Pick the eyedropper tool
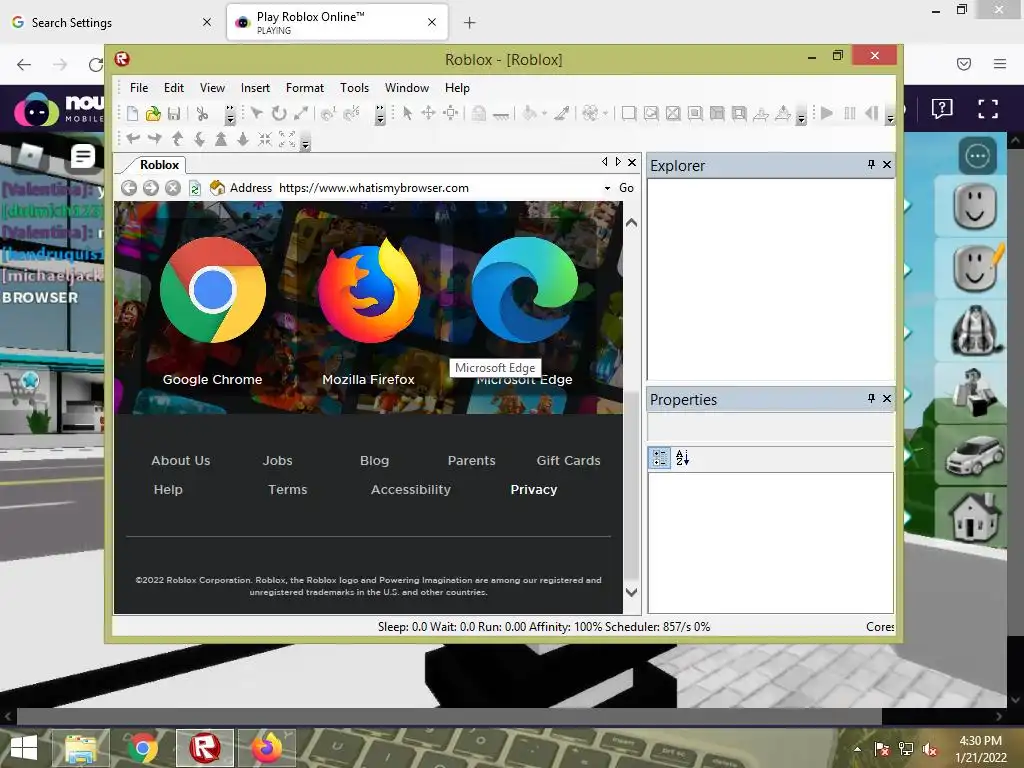Viewport: 1024px width, 768px height. tap(562, 114)
